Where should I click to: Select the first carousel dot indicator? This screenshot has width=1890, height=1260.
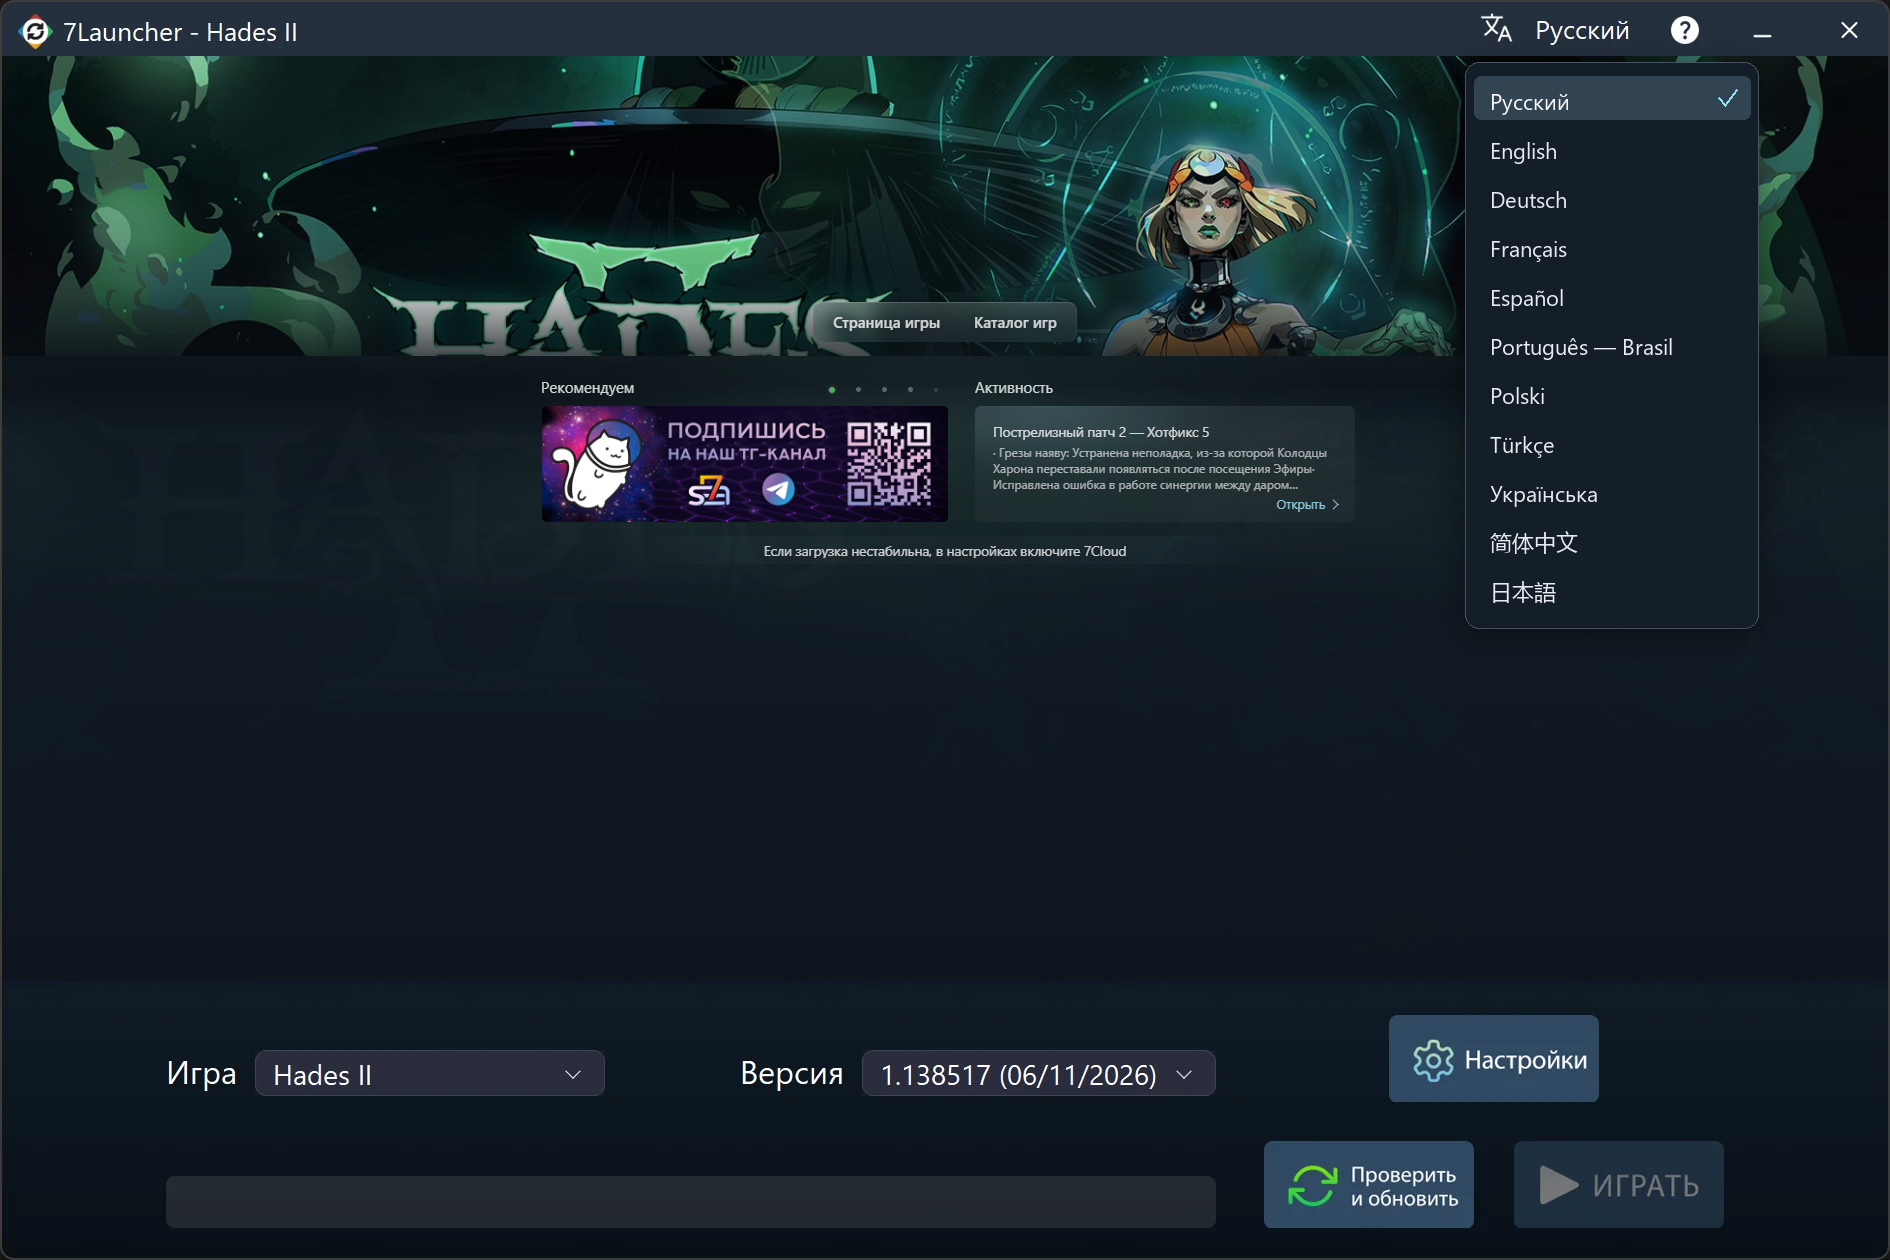832,390
